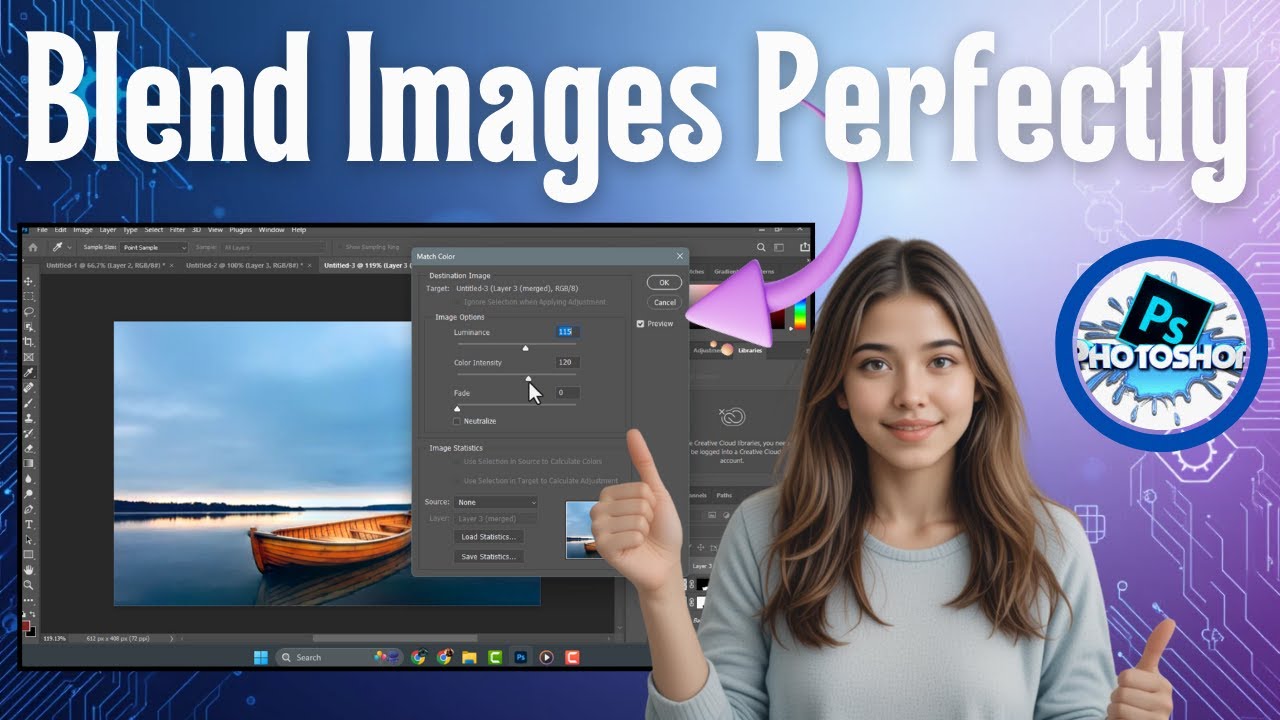Click the Fade slider handle

[x=457, y=408]
